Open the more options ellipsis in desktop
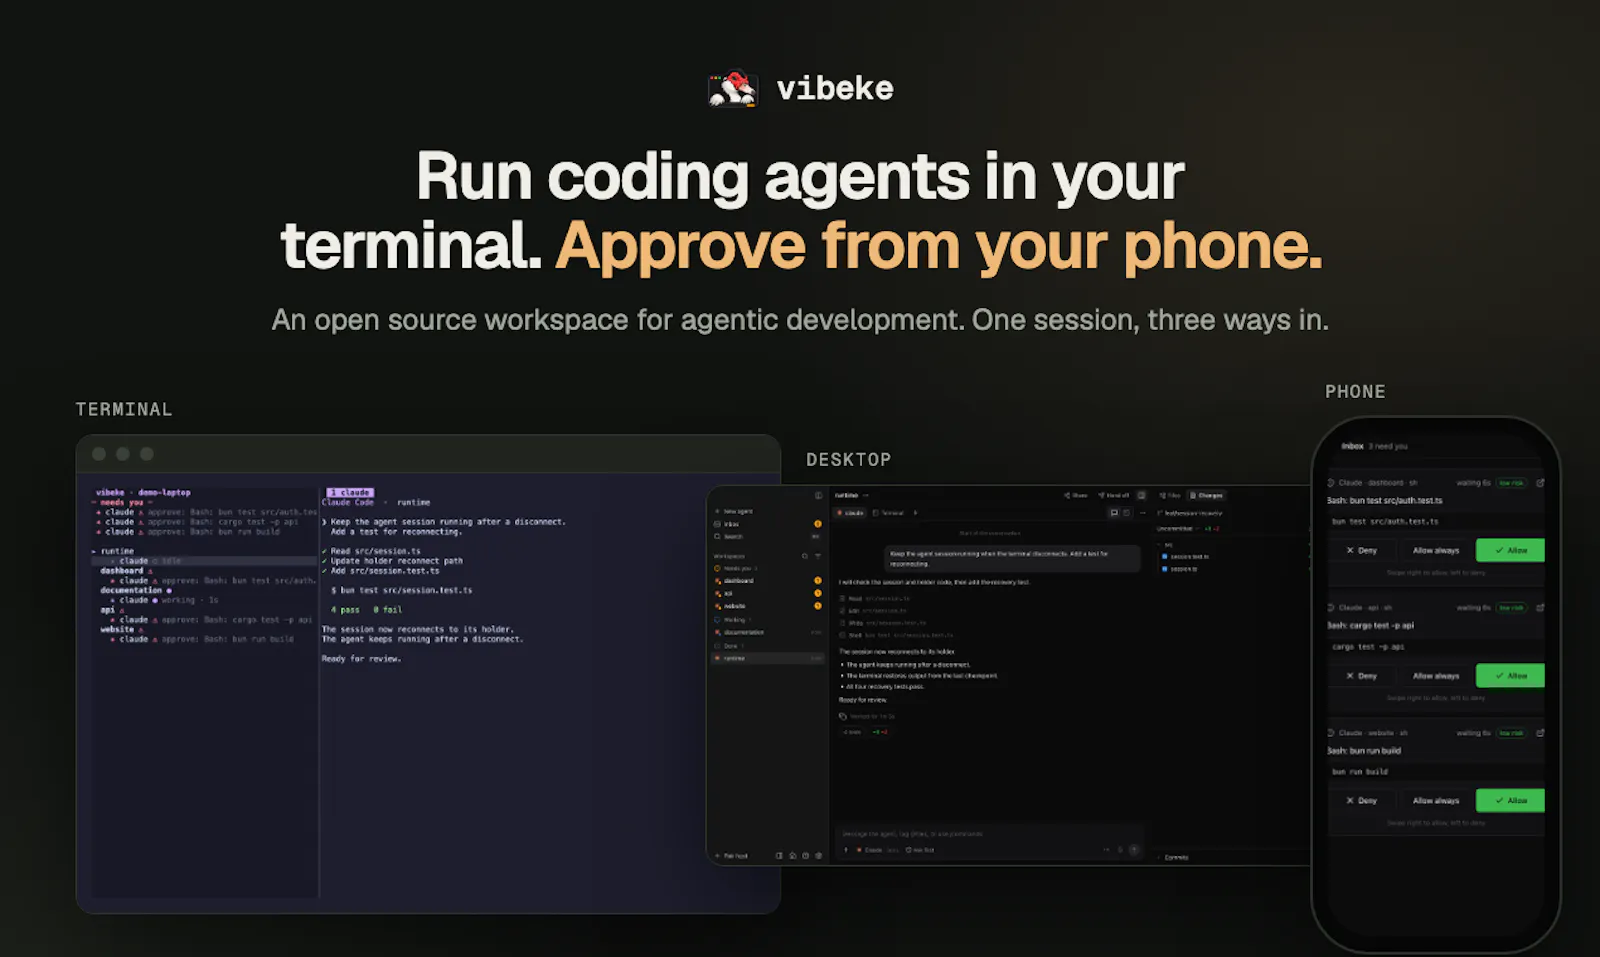Viewport: 1600px width, 957px height. coord(1143,513)
